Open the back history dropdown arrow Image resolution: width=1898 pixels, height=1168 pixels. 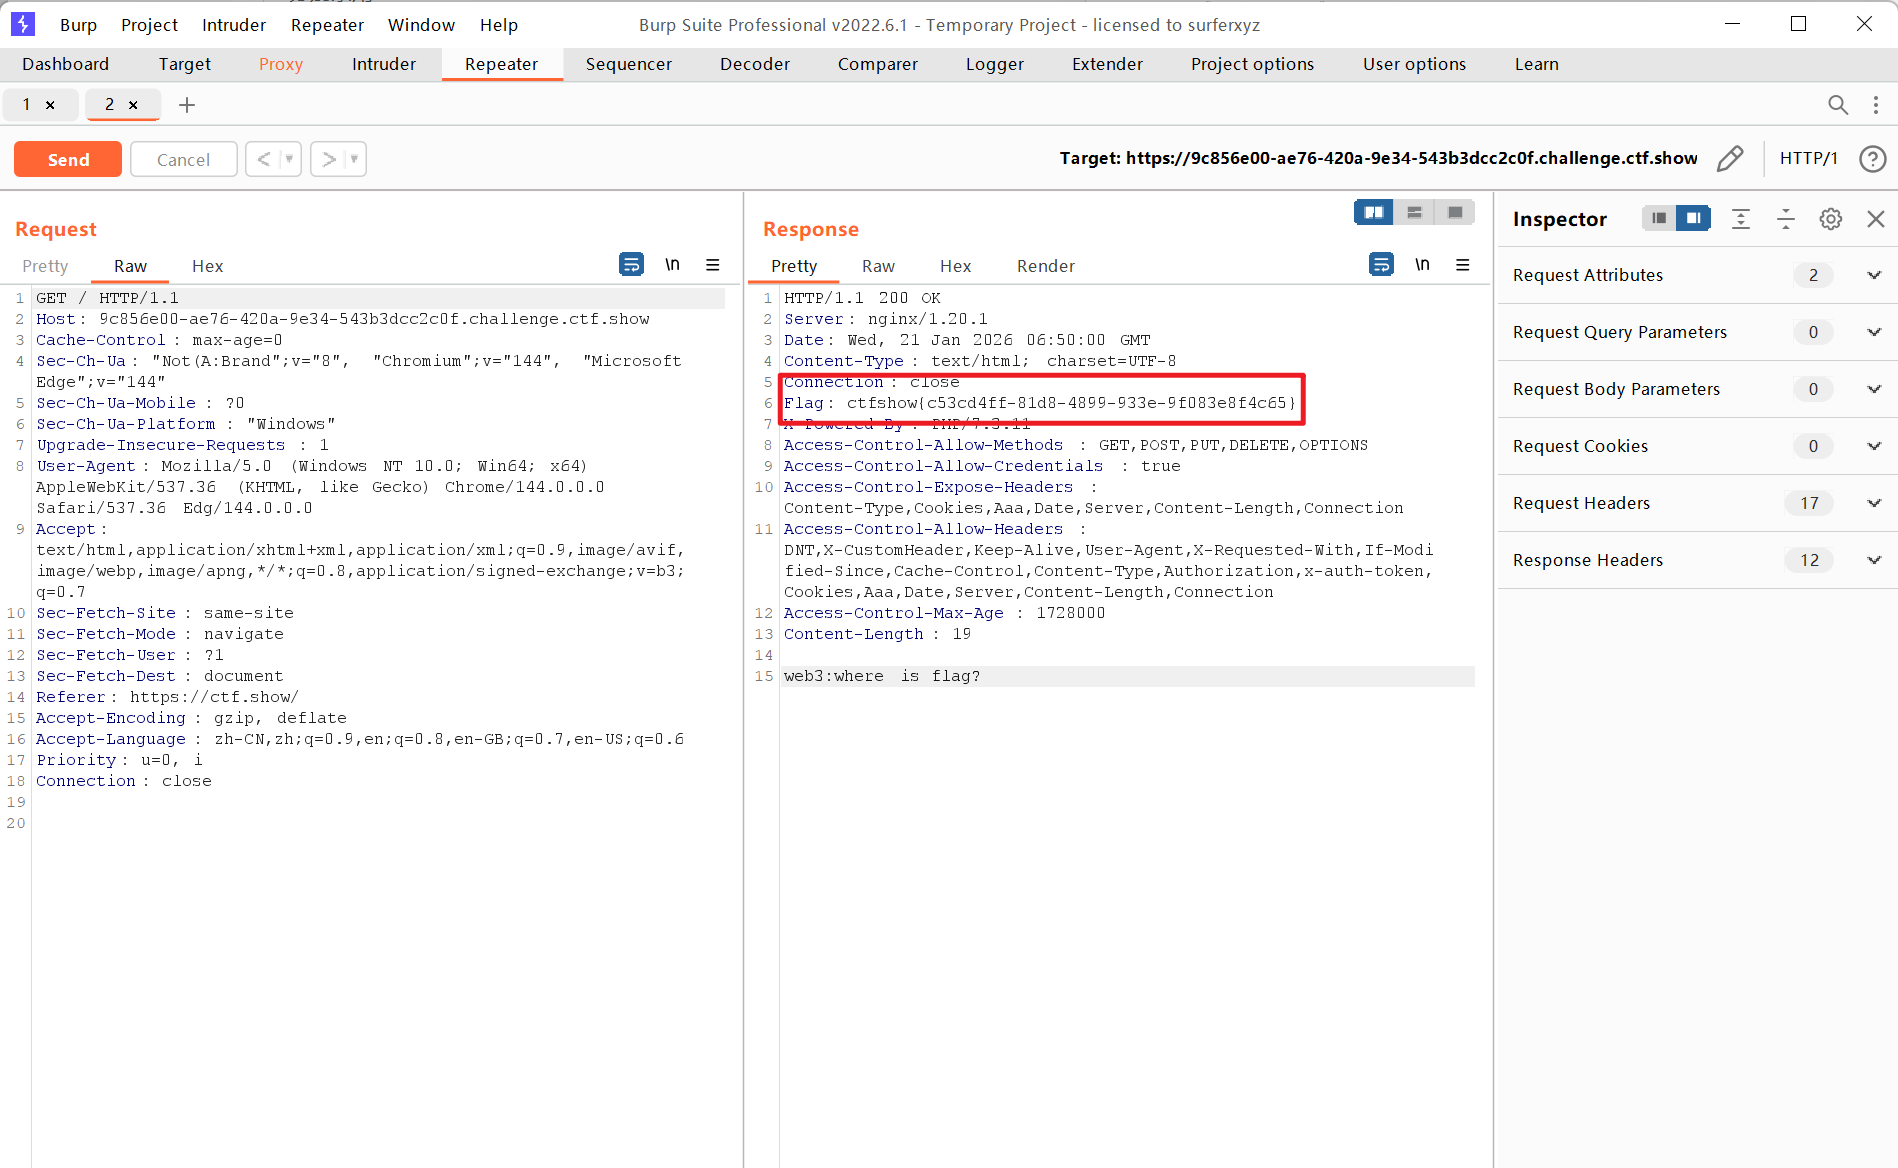[x=289, y=159]
